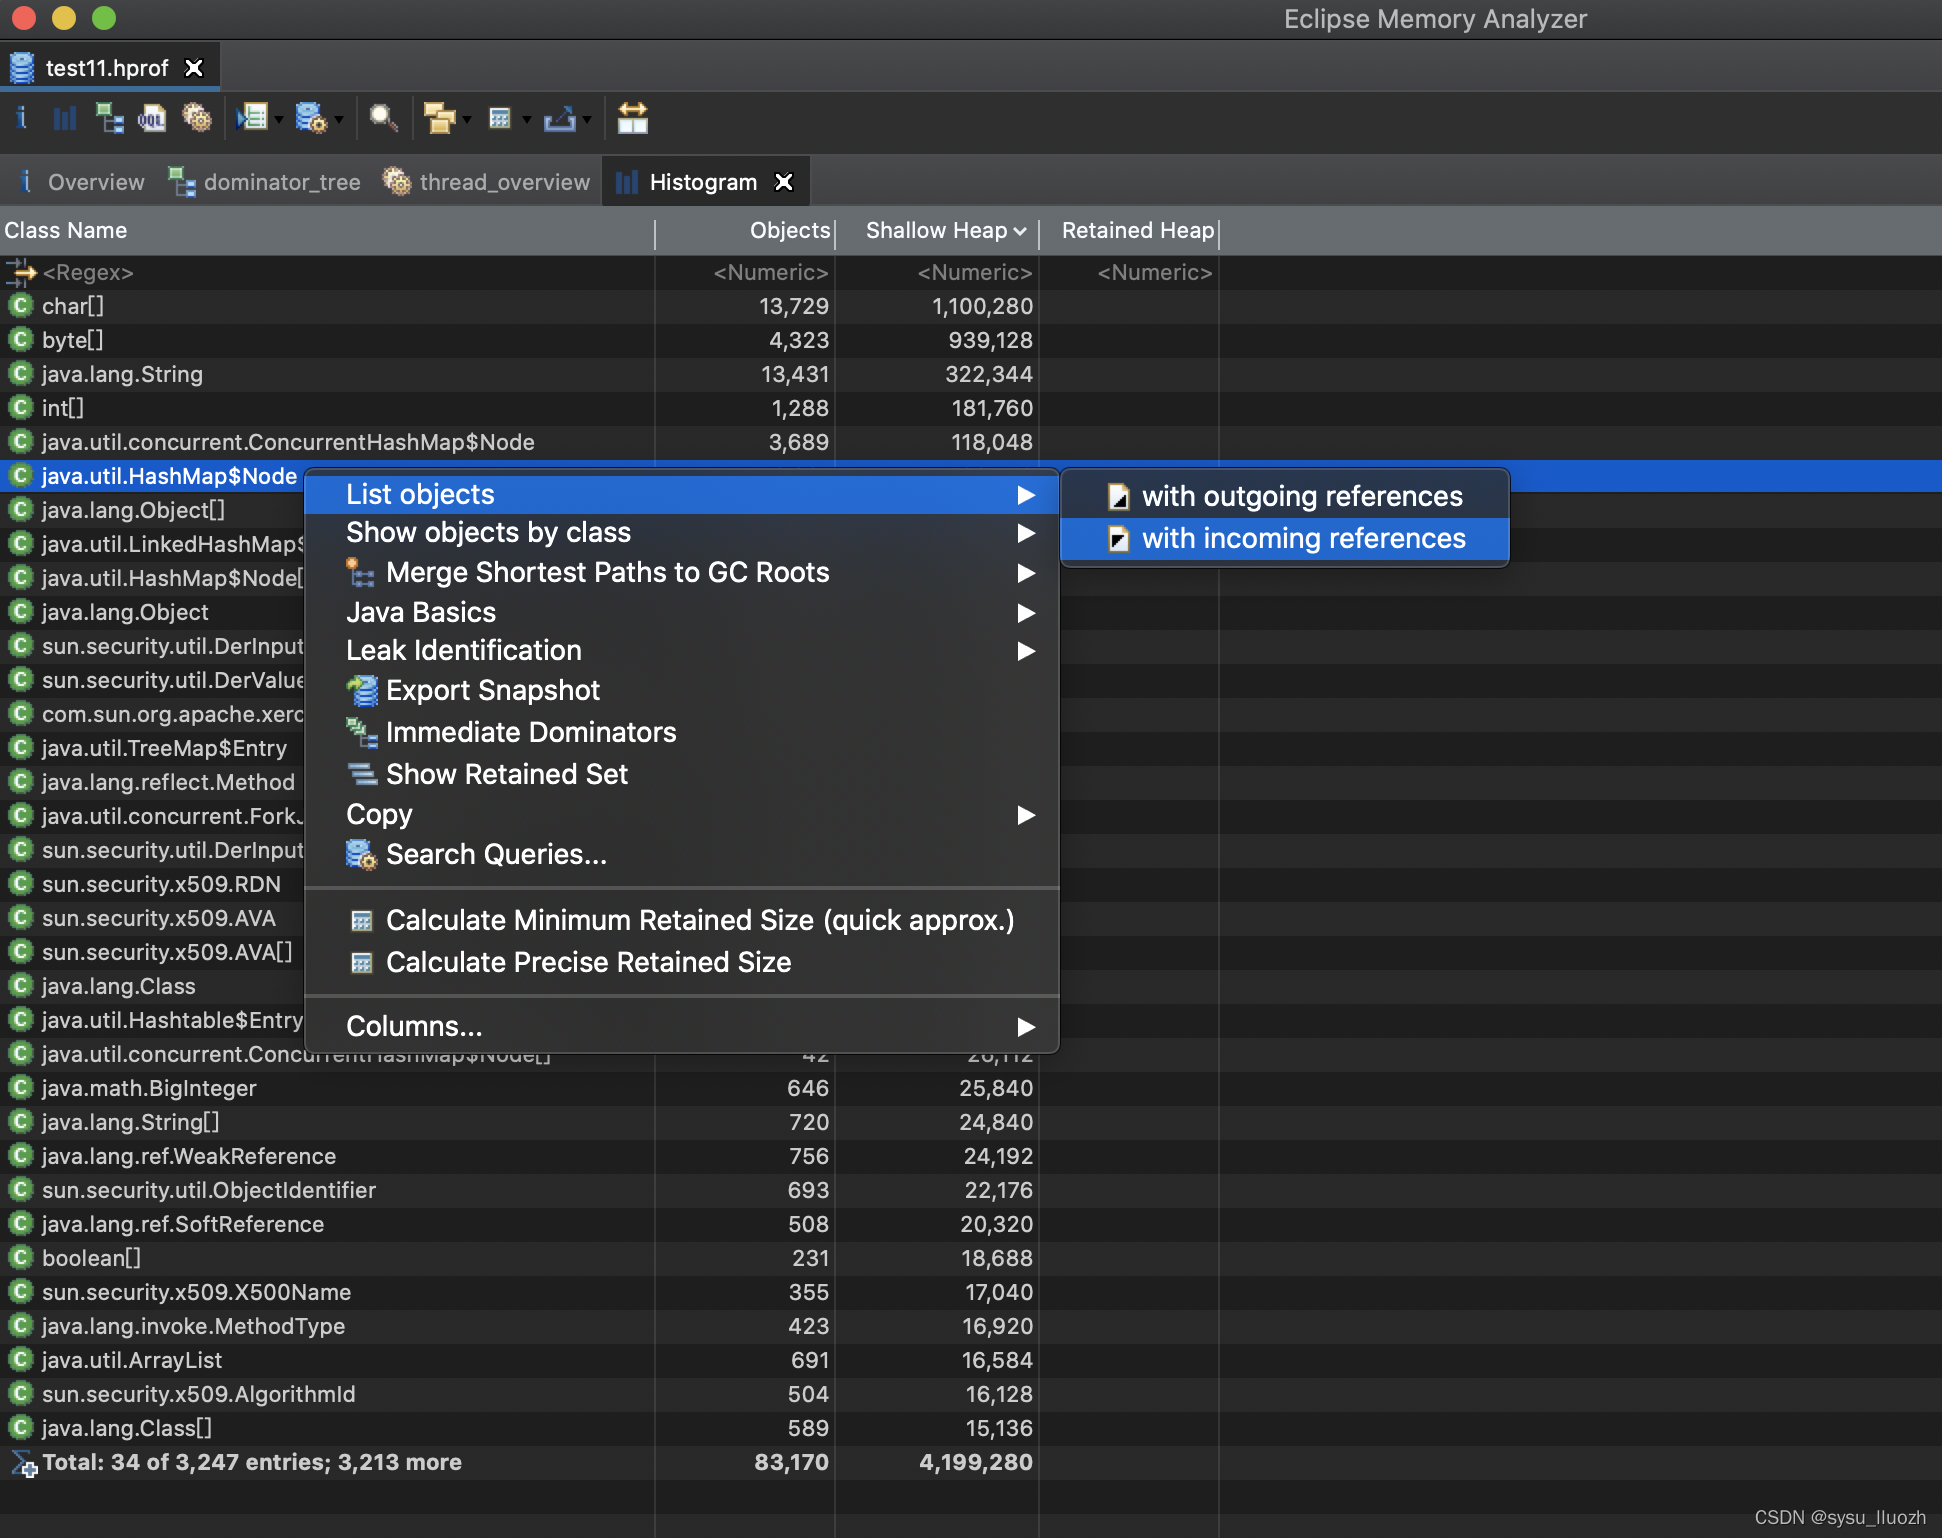Click the magnifier Find Object by Address icon
The height and width of the screenshot is (1538, 1942).
click(x=383, y=119)
